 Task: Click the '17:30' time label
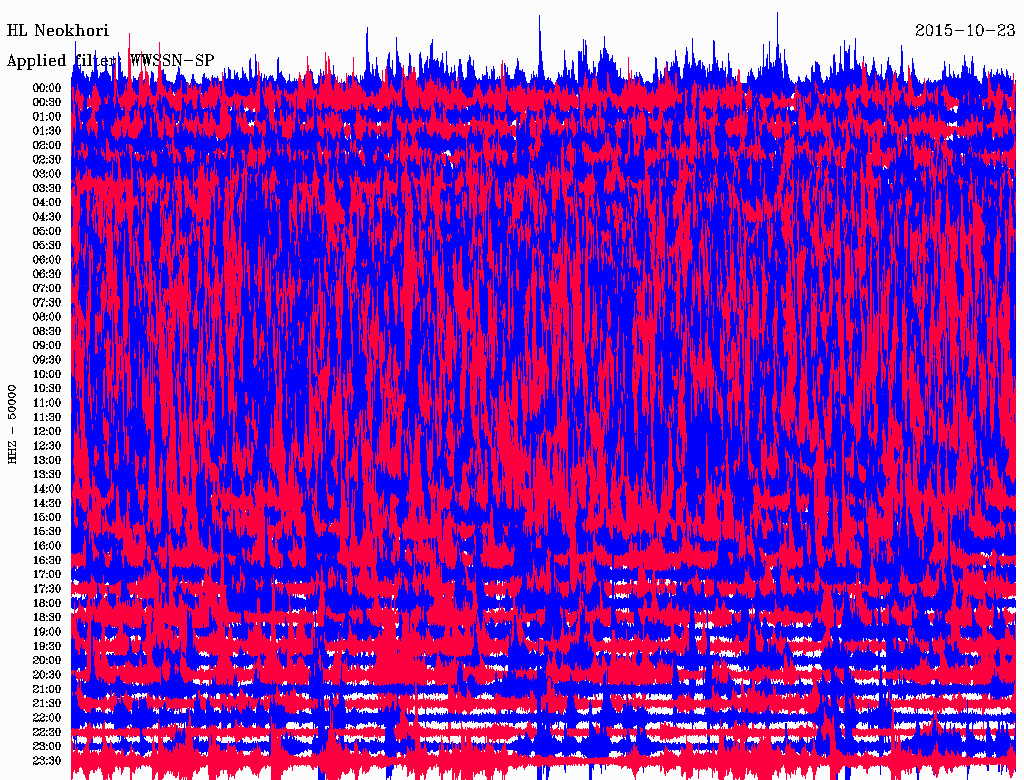[47, 589]
